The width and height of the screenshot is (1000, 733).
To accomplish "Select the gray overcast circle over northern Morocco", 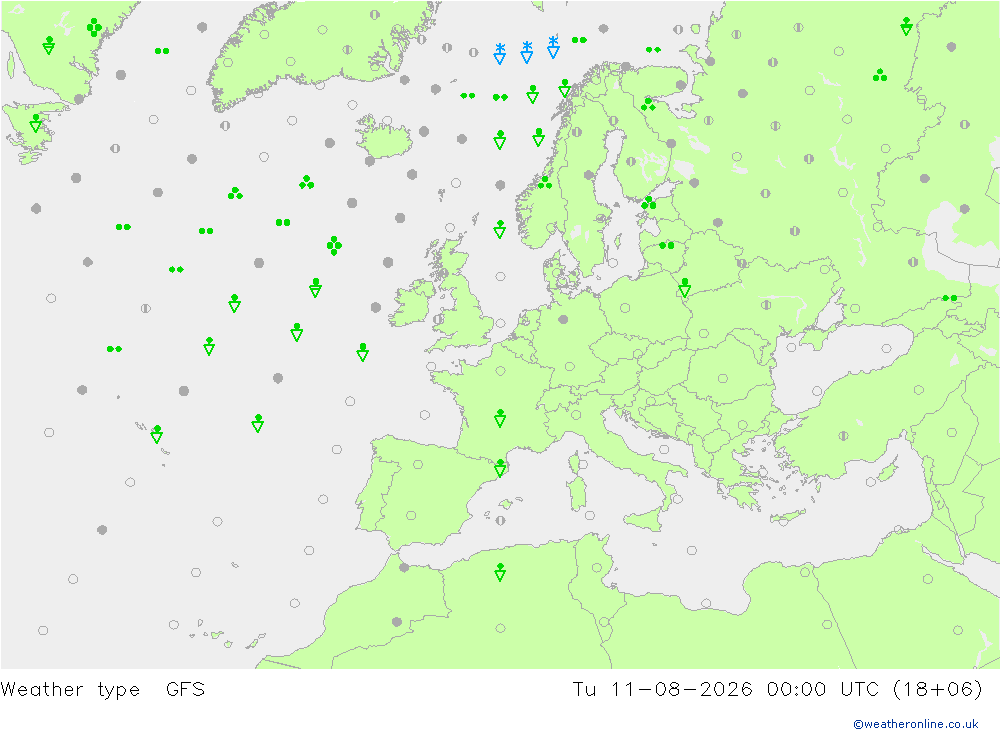I will [404, 567].
